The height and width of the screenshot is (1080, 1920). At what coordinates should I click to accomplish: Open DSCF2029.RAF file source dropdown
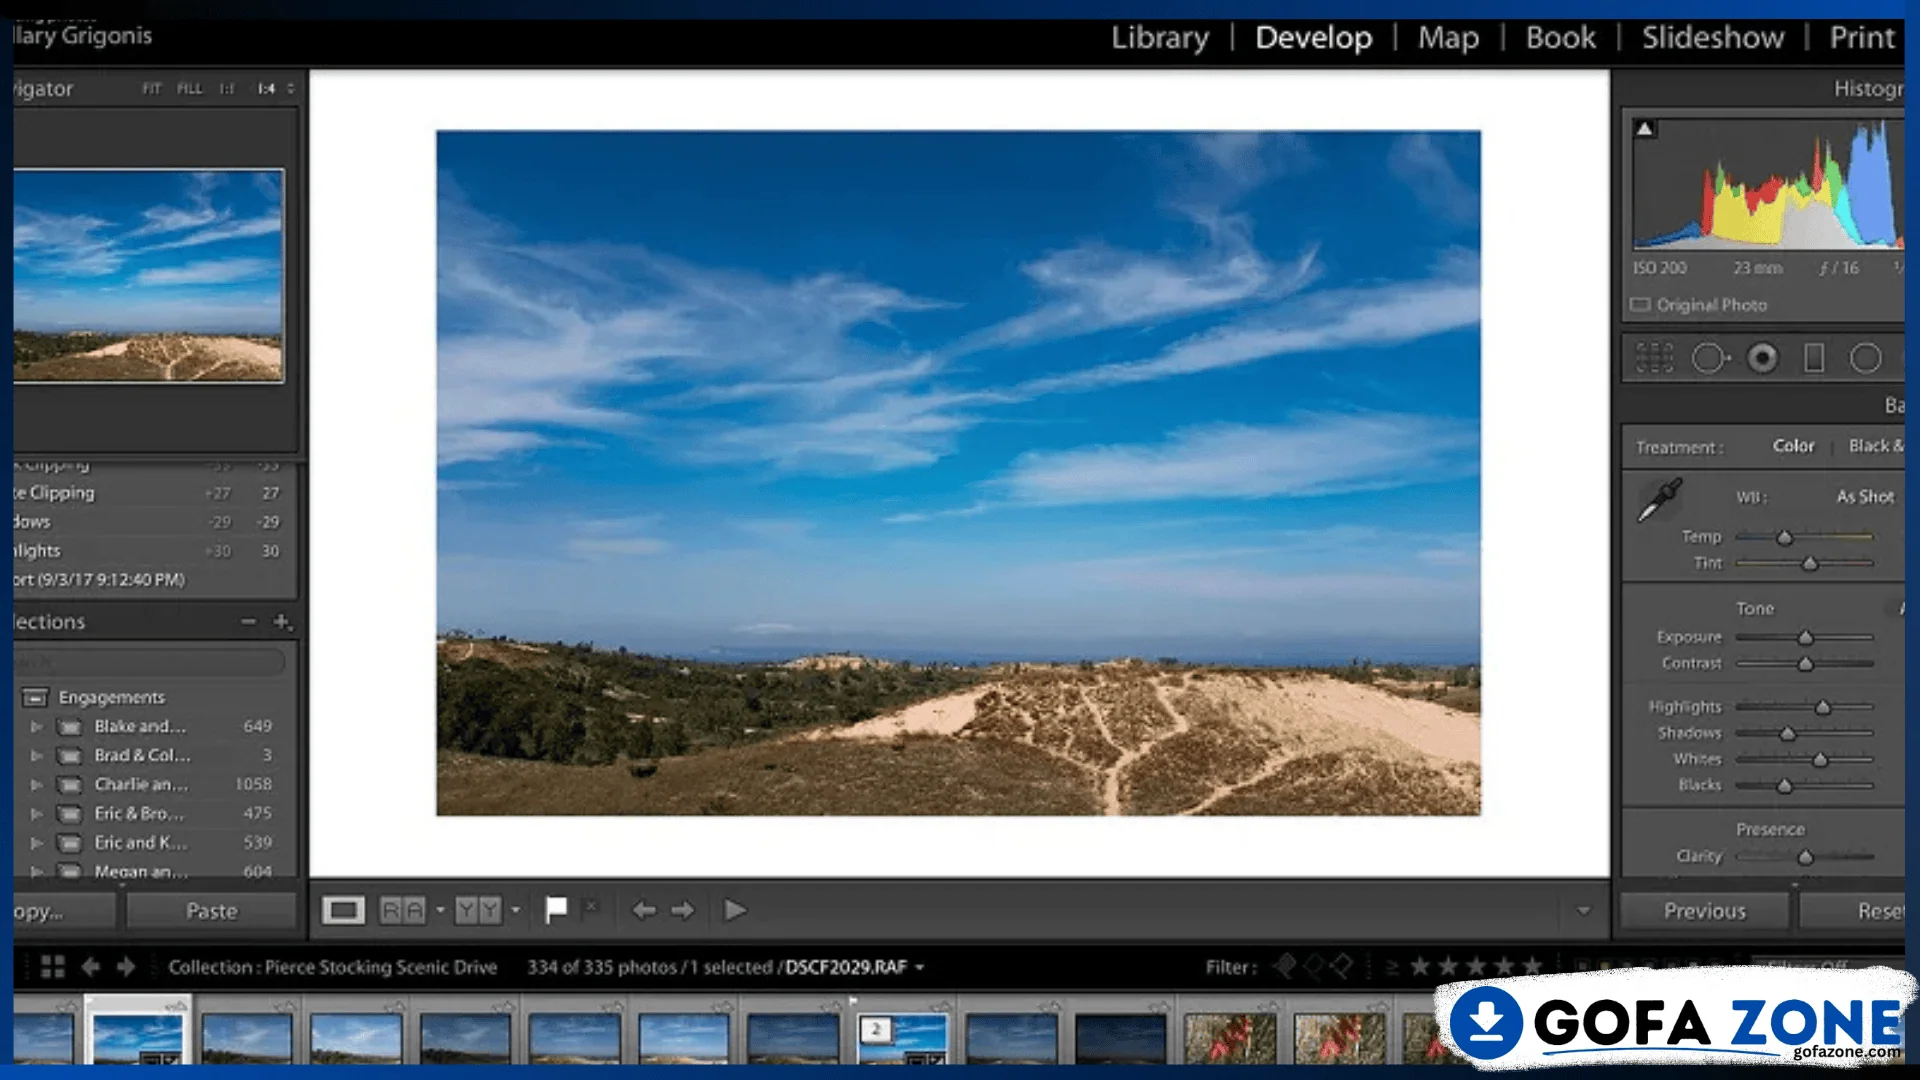tap(919, 967)
